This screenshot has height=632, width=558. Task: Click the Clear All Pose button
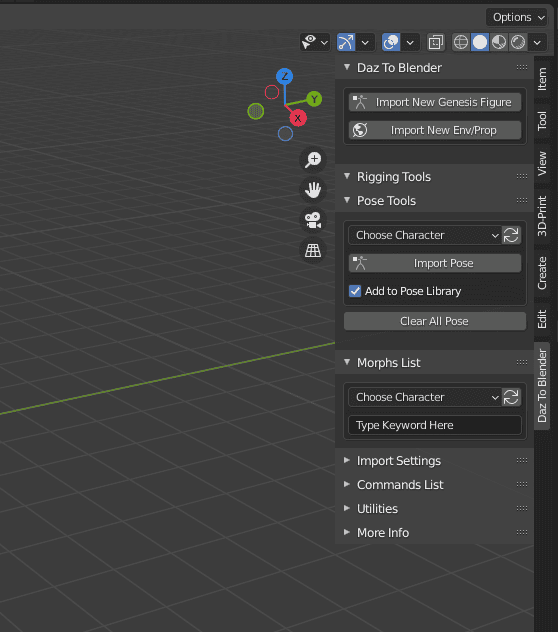[435, 321]
